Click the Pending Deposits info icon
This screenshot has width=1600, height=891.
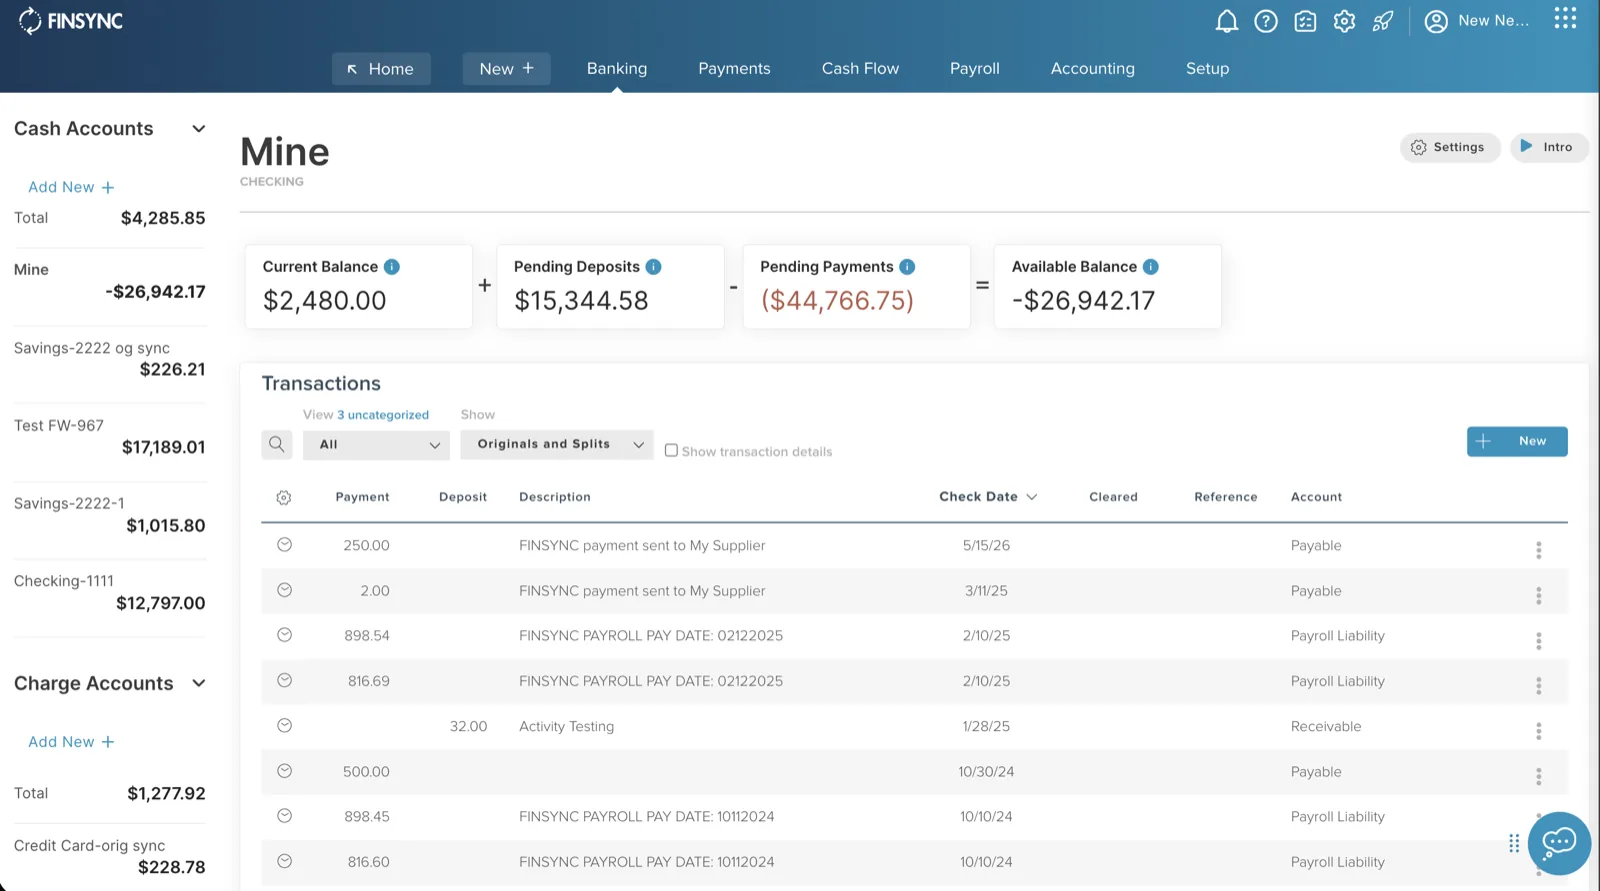click(x=653, y=267)
